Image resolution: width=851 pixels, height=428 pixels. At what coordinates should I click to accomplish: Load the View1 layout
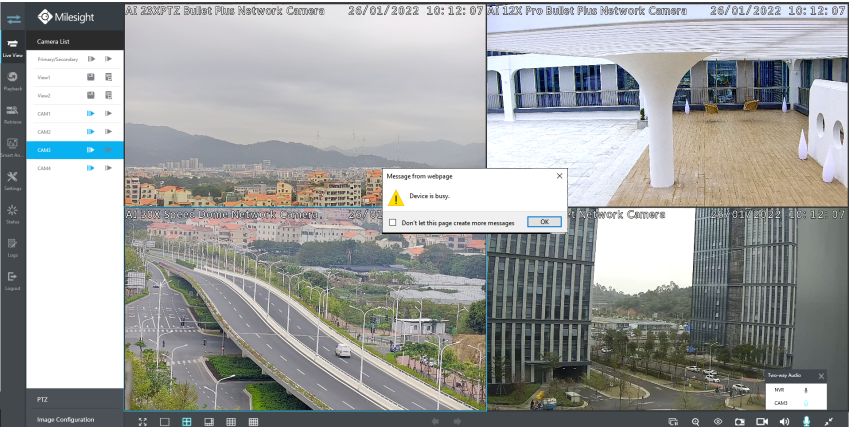pyautogui.click(x=109, y=77)
